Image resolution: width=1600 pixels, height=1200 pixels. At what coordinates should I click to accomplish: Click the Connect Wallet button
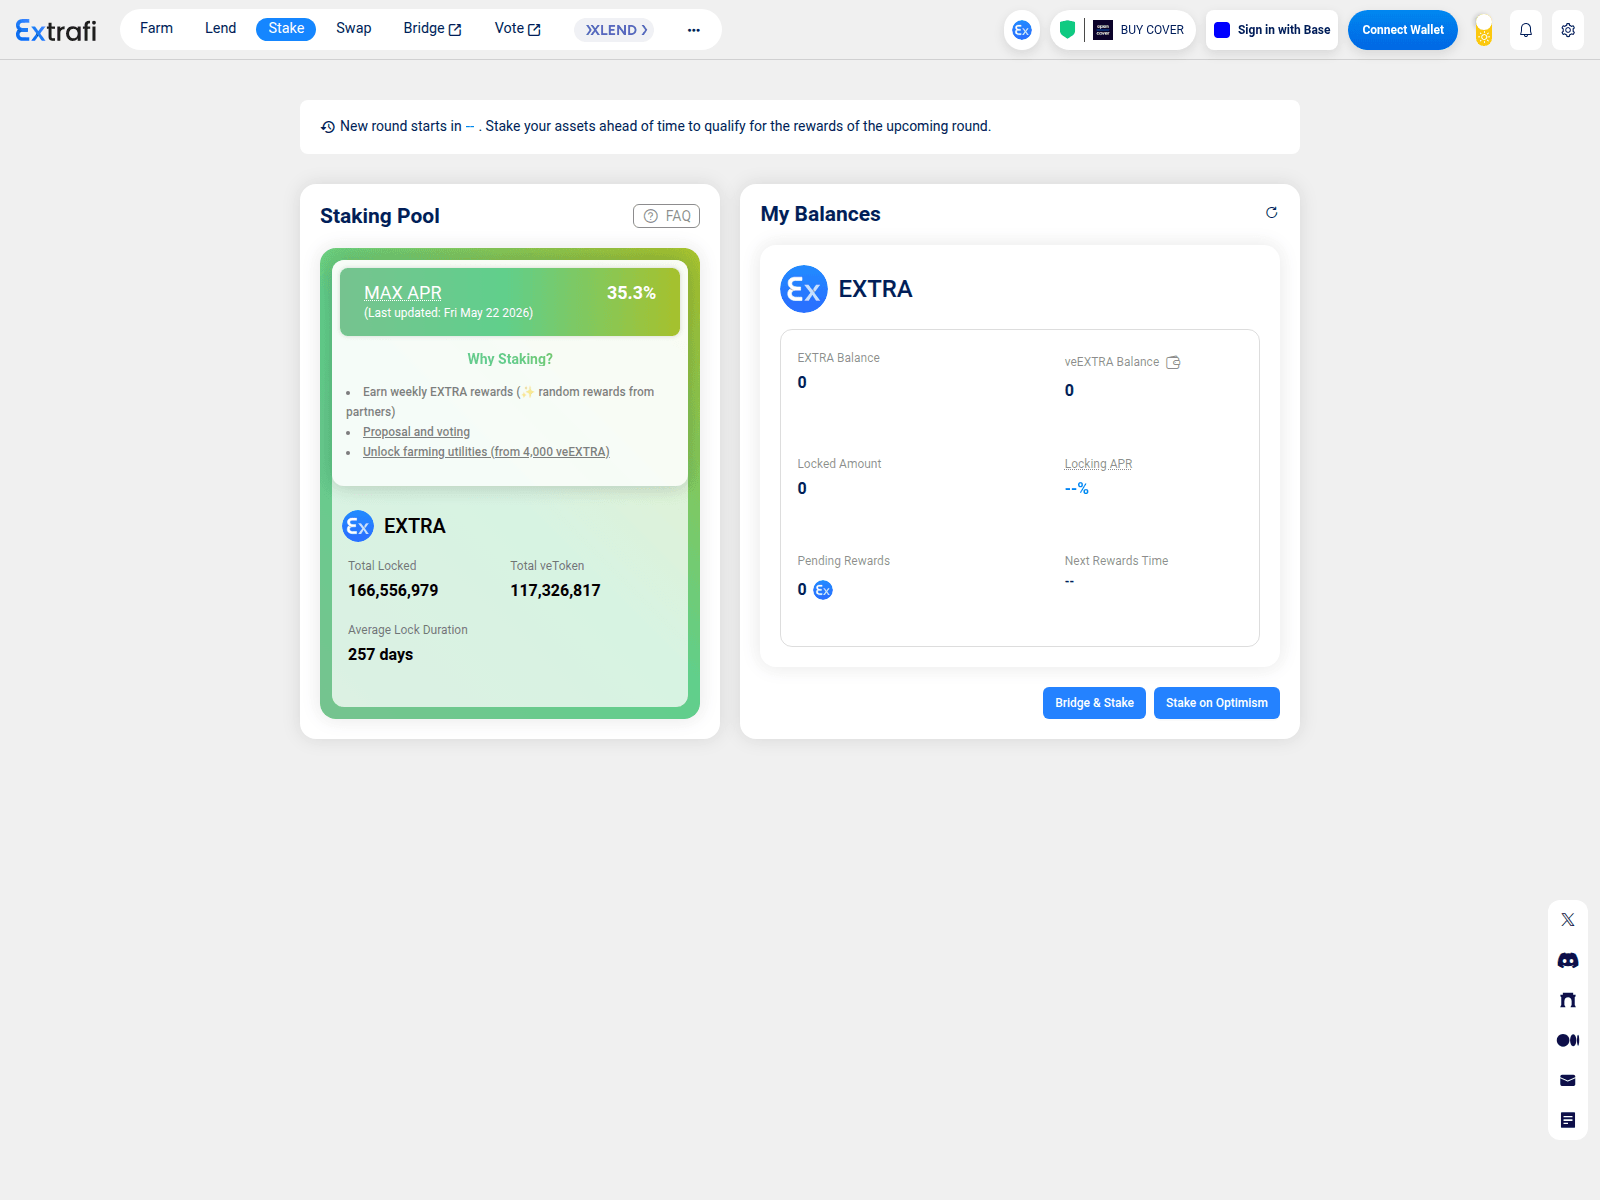tap(1403, 30)
